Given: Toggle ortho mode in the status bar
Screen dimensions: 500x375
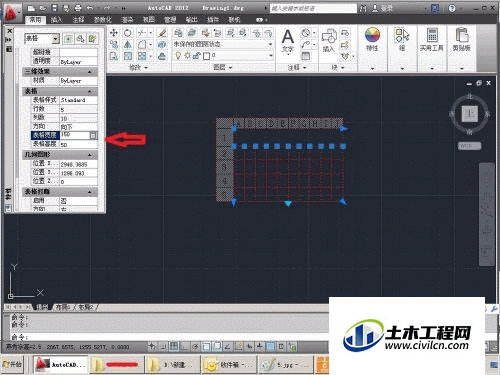Looking at the screenshot, I should coord(185,347).
